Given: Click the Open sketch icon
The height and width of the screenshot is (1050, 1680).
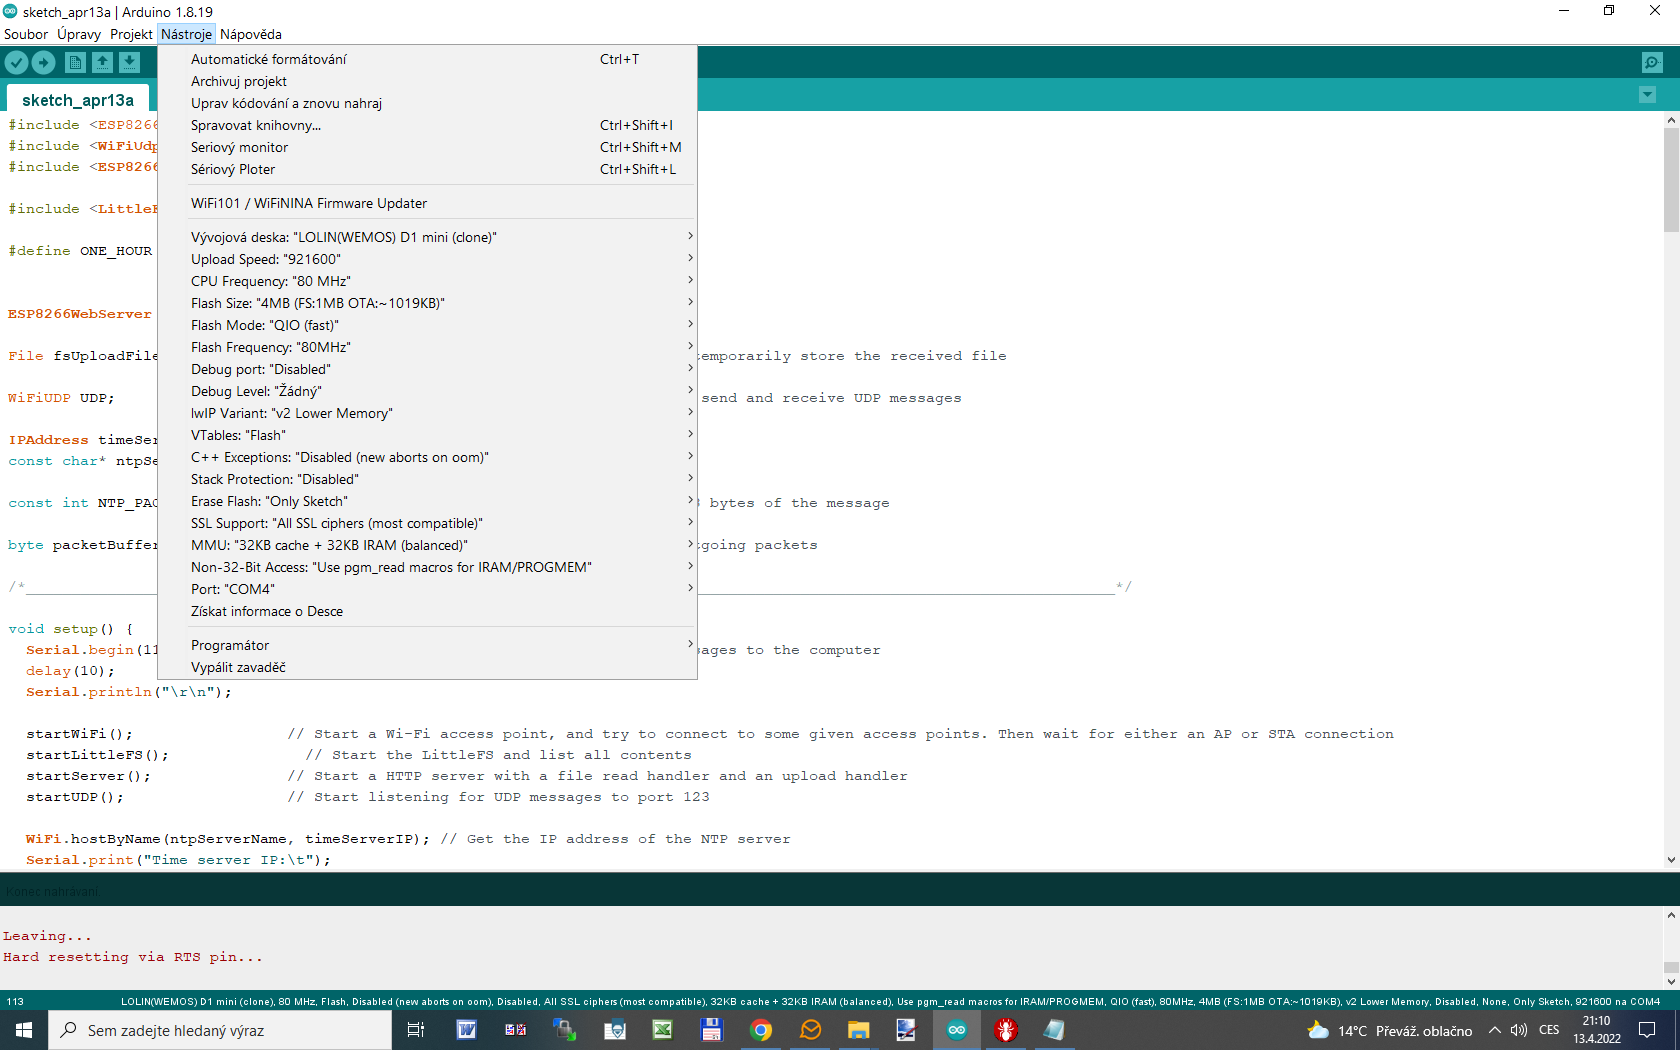Looking at the screenshot, I should 102,62.
